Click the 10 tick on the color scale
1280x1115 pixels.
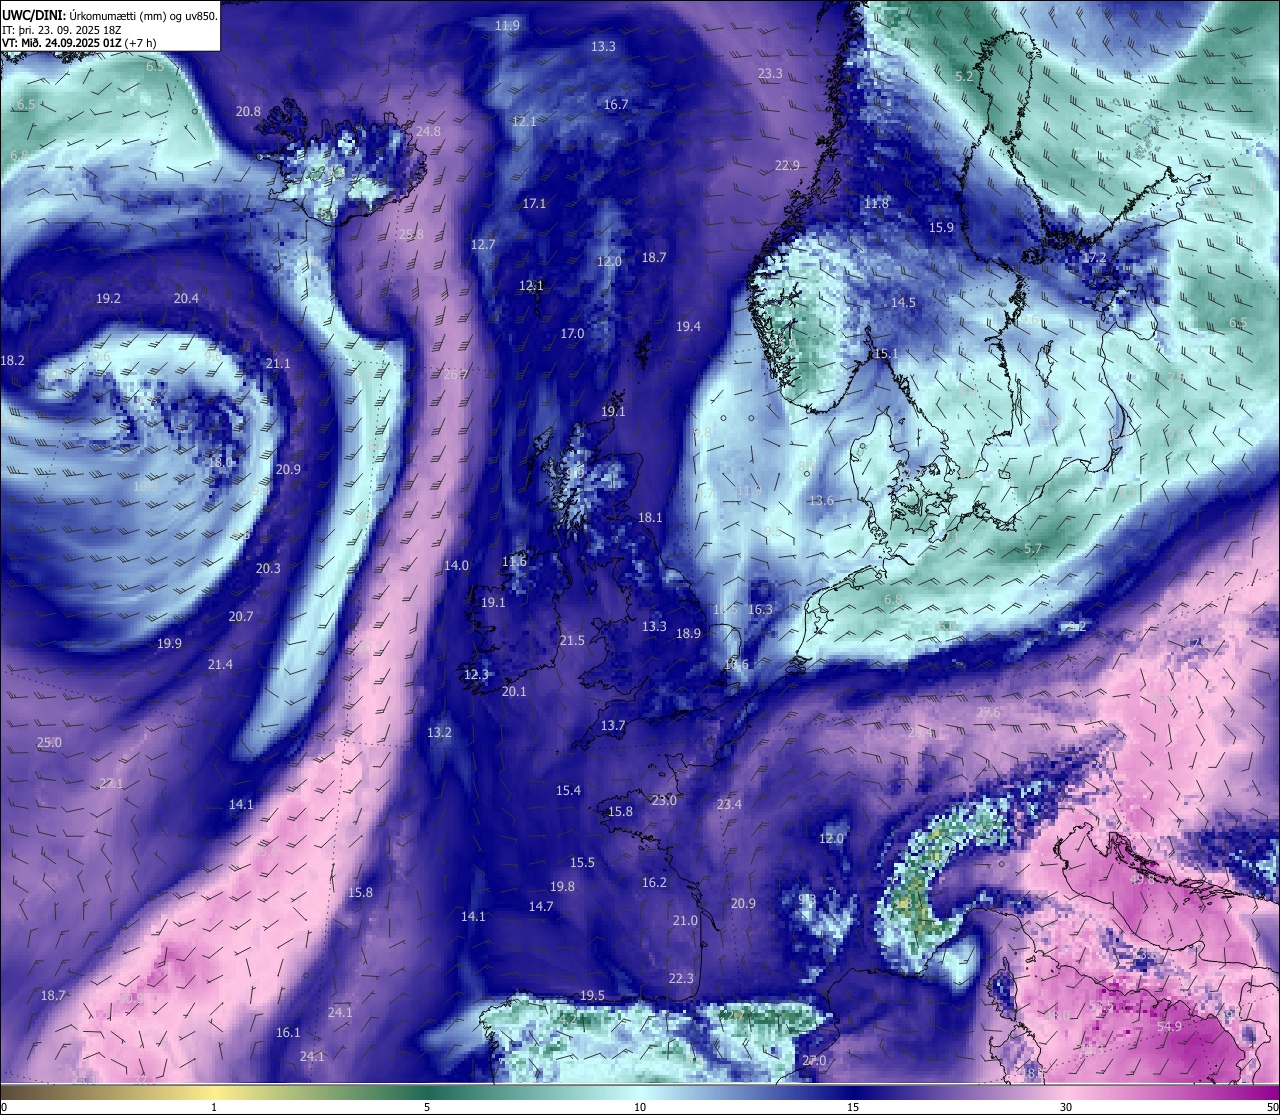coord(640,1107)
